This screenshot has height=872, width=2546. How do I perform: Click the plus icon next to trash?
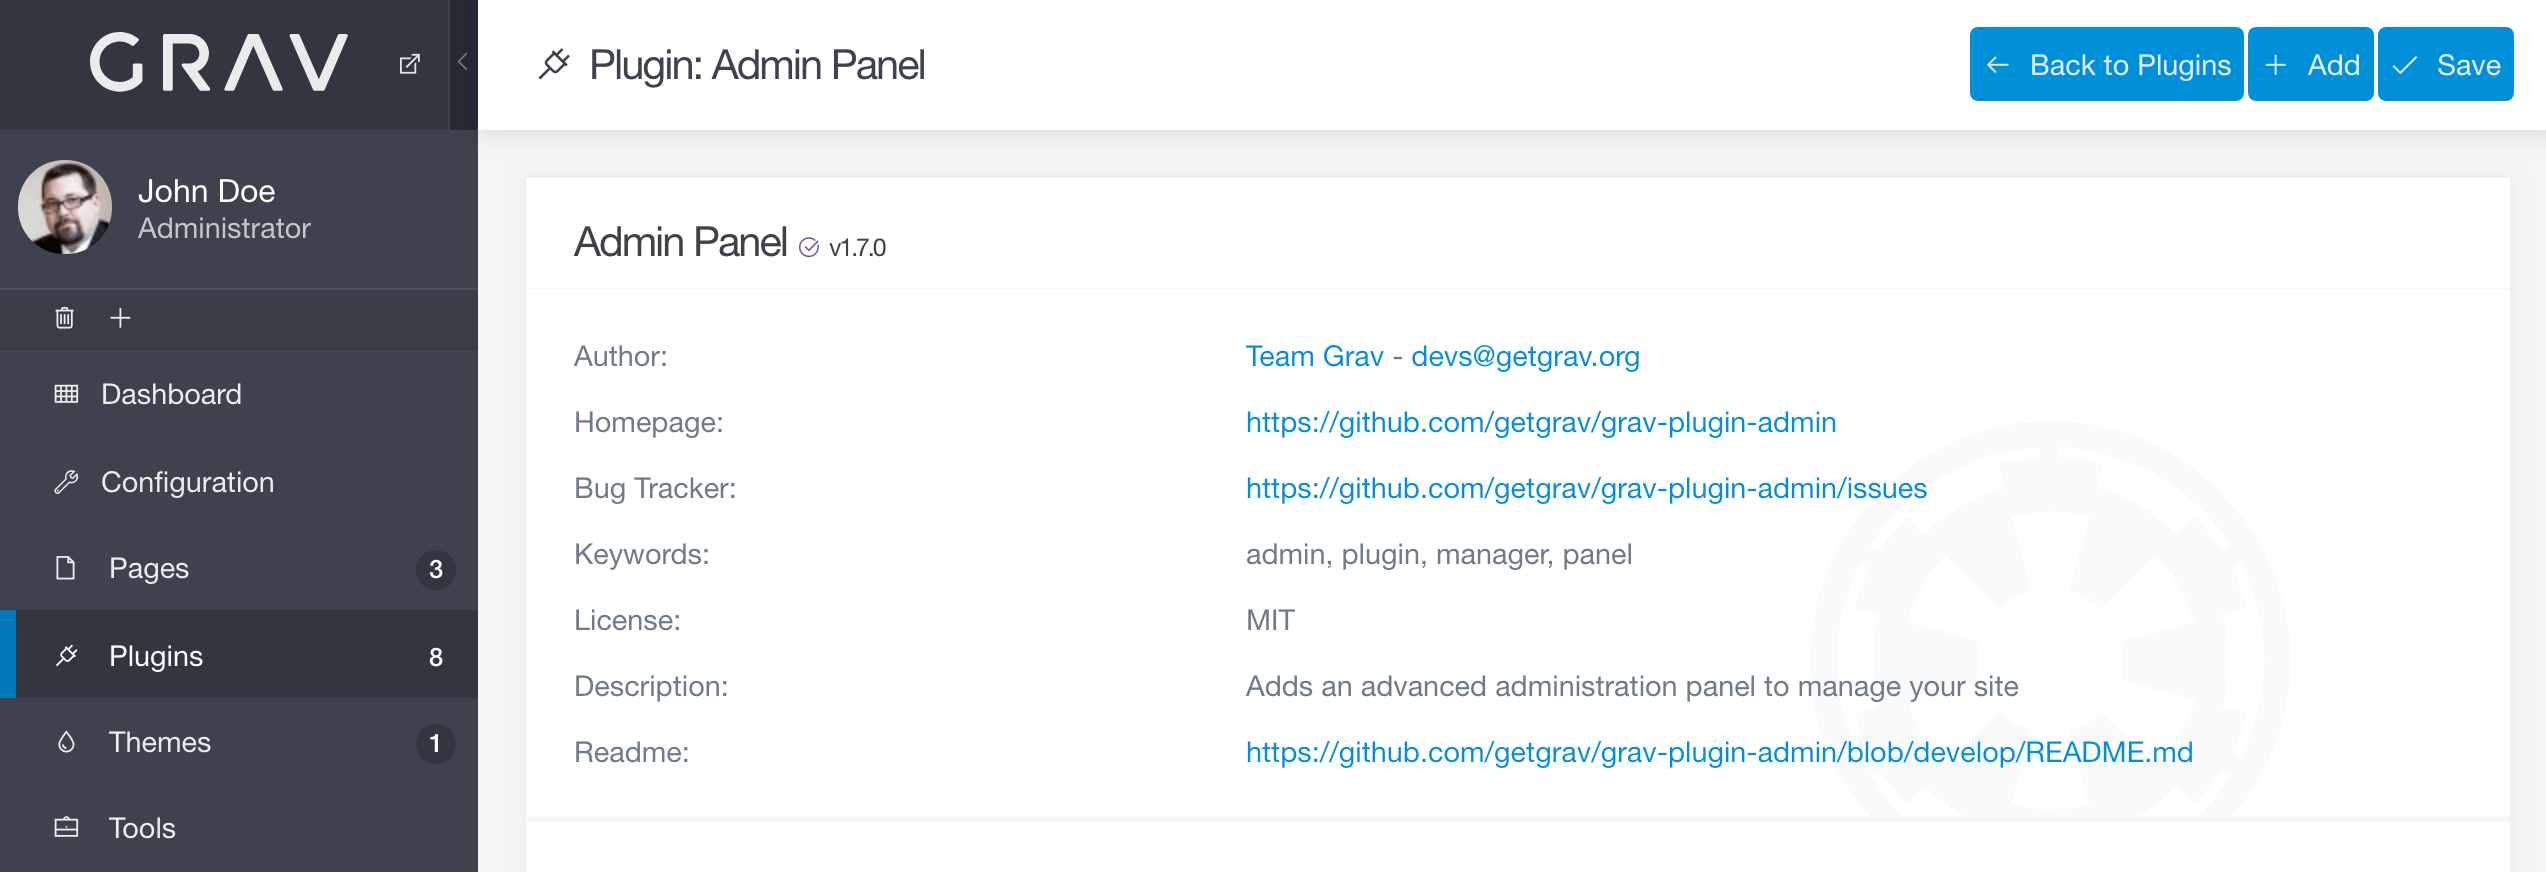point(120,318)
